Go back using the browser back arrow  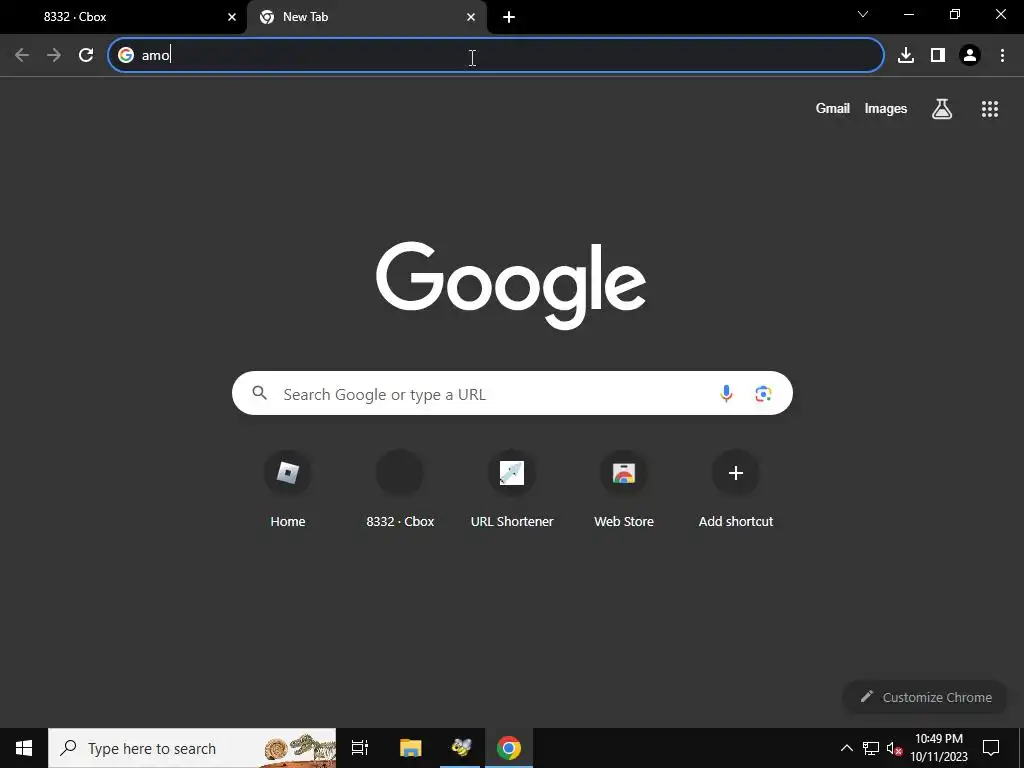(22, 55)
